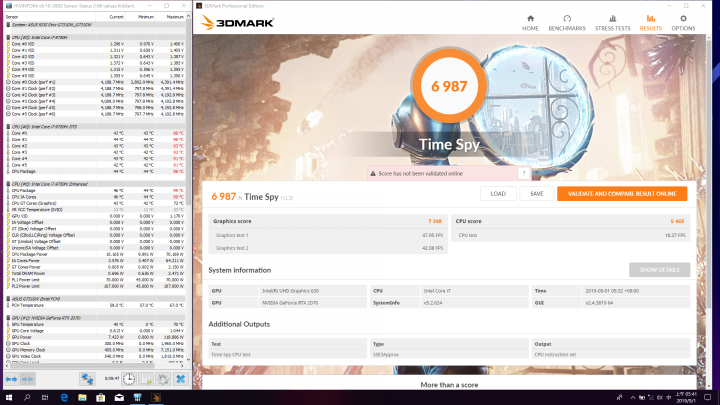This screenshot has height=405, width=720.
Task: Select the IA Cores Power row
Action: click(95, 260)
